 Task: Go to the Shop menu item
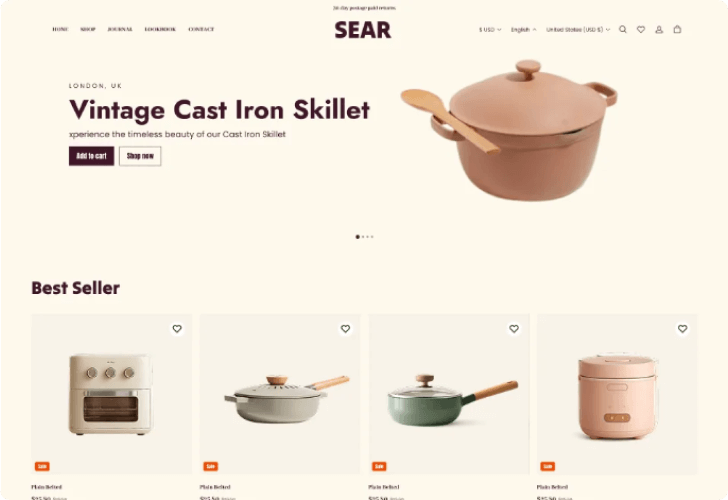88,29
